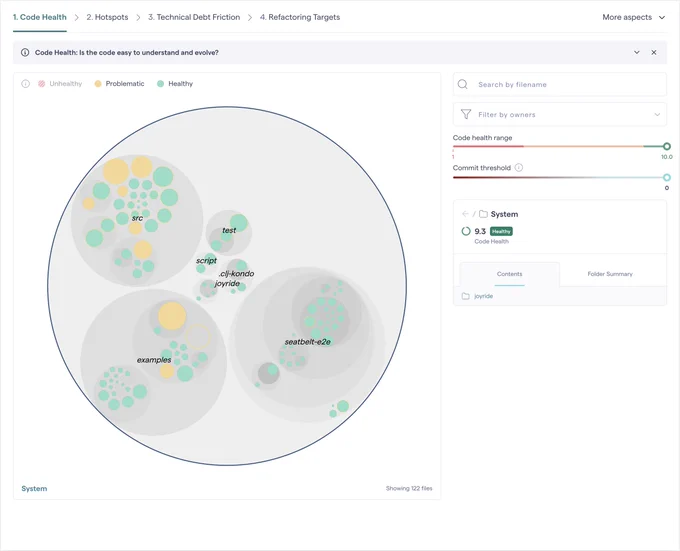Click the Commit threshold info icon
680x551 pixels.
click(519, 168)
